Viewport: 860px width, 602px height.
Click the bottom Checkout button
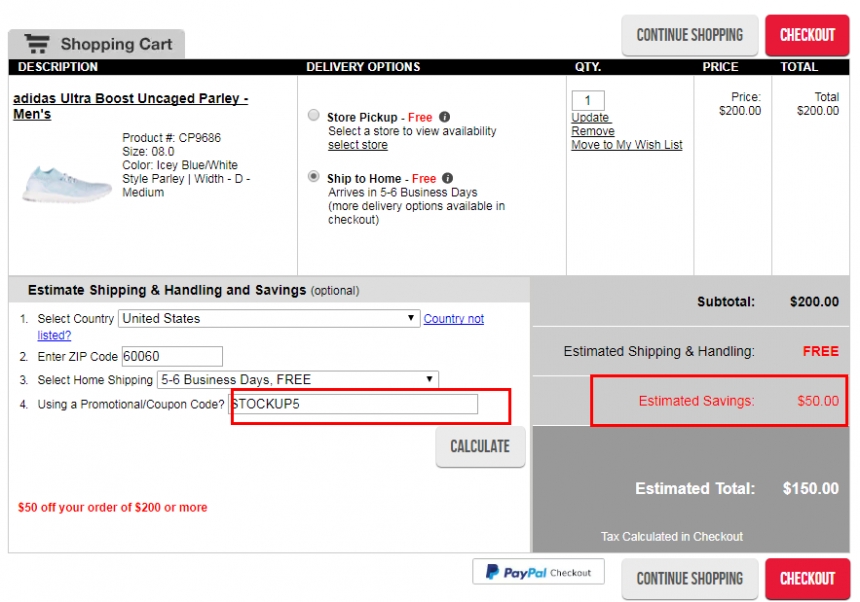pyautogui.click(x=807, y=578)
